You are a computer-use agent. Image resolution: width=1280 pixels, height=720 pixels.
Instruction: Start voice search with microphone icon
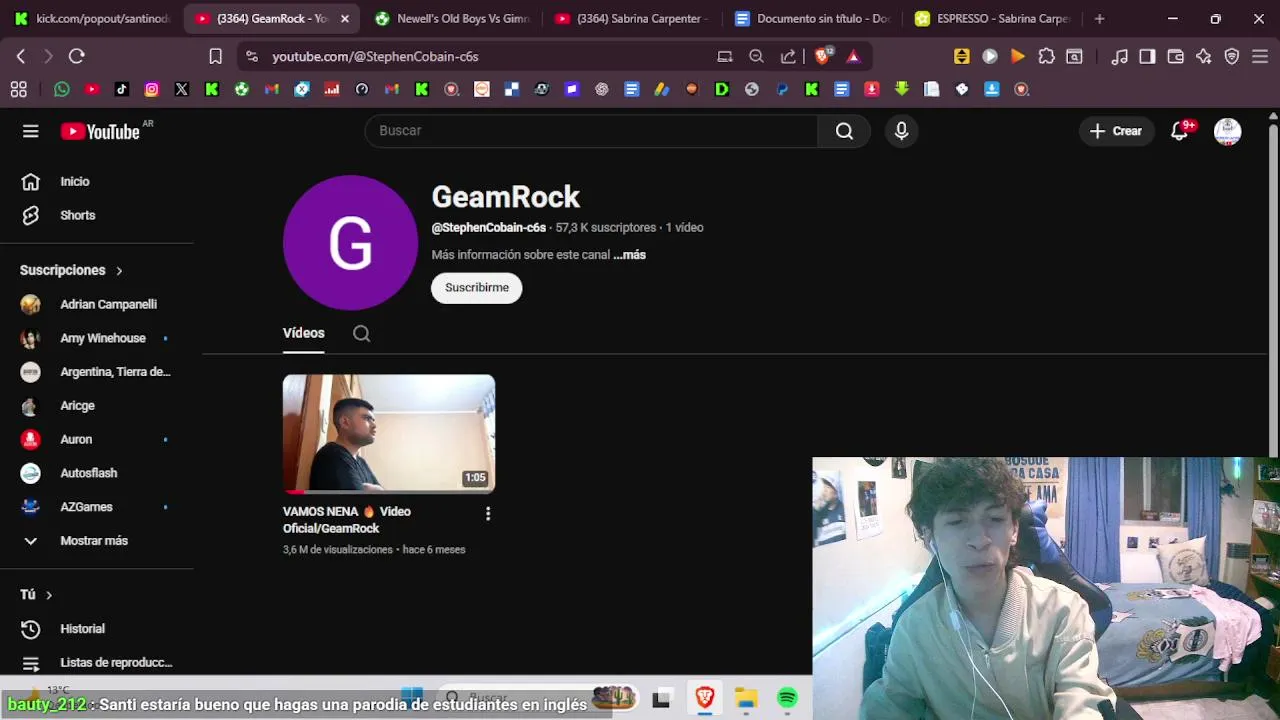click(901, 131)
